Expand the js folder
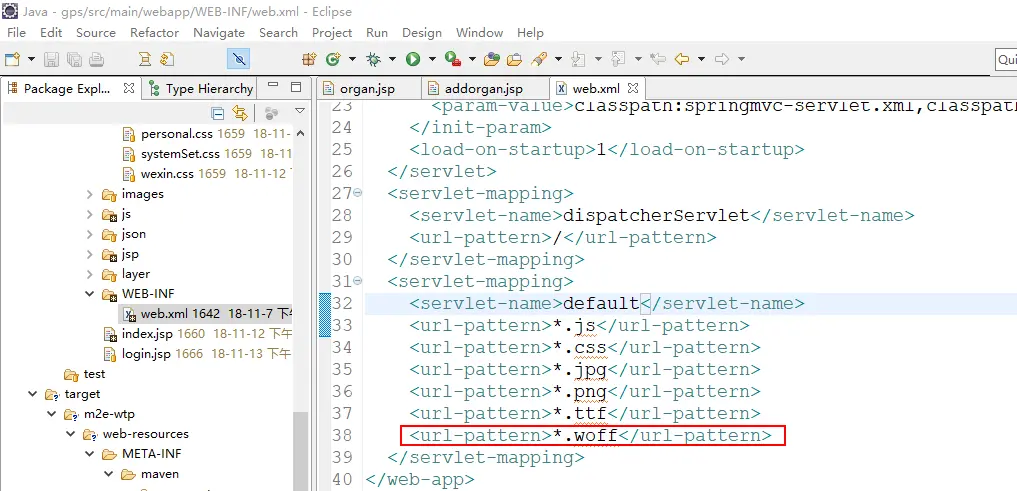Image resolution: width=1017 pixels, height=491 pixels. (x=90, y=214)
